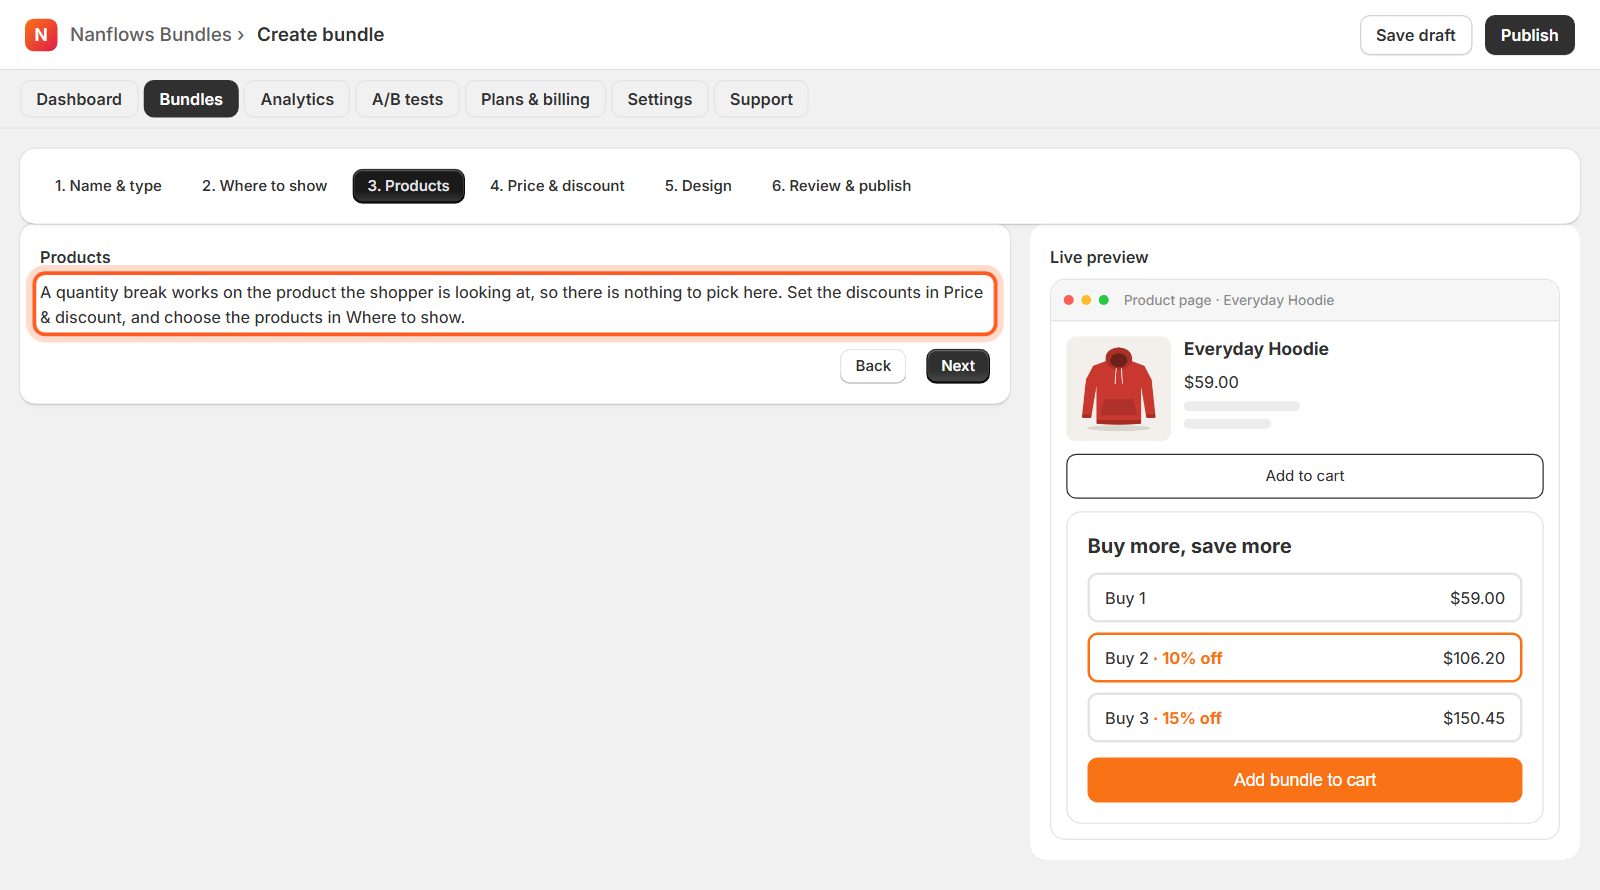Select the Buy 1 option at $59.00

point(1305,598)
